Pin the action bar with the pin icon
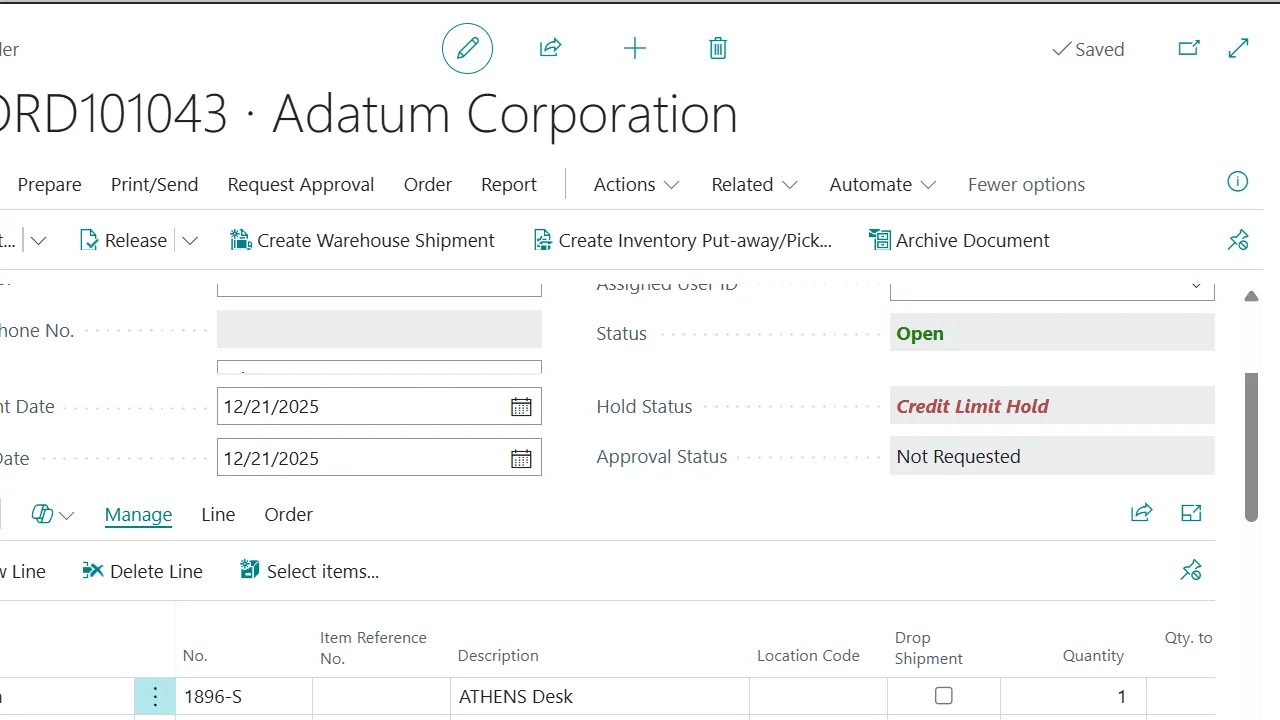This screenshot has width=1280, height=720. (1238, 240)
